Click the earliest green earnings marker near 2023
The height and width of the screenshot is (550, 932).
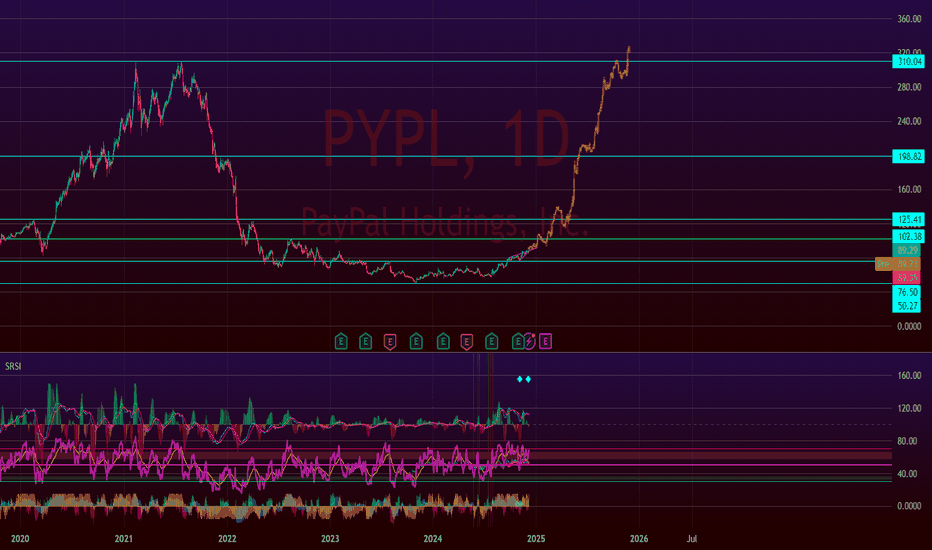click(341, 341)
